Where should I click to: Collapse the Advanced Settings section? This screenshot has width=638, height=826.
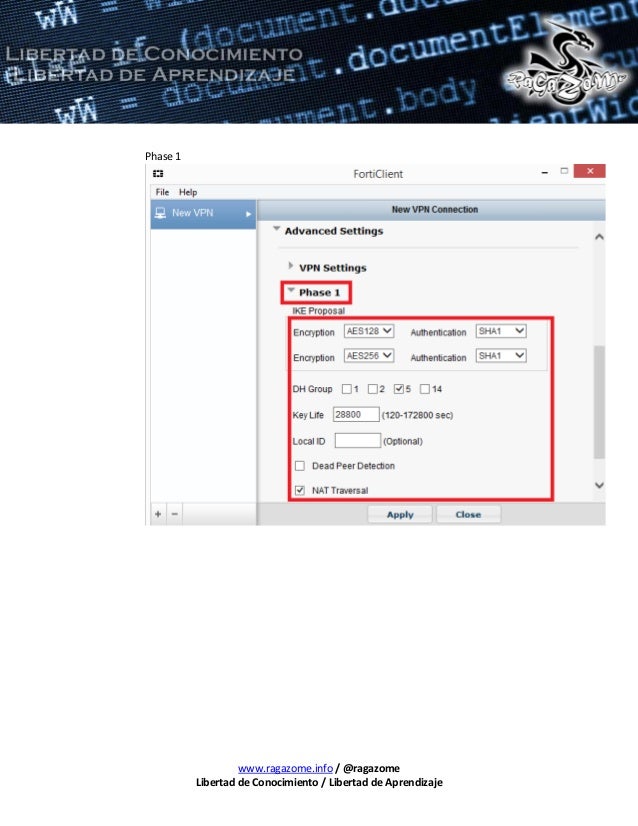coord(277,229)
